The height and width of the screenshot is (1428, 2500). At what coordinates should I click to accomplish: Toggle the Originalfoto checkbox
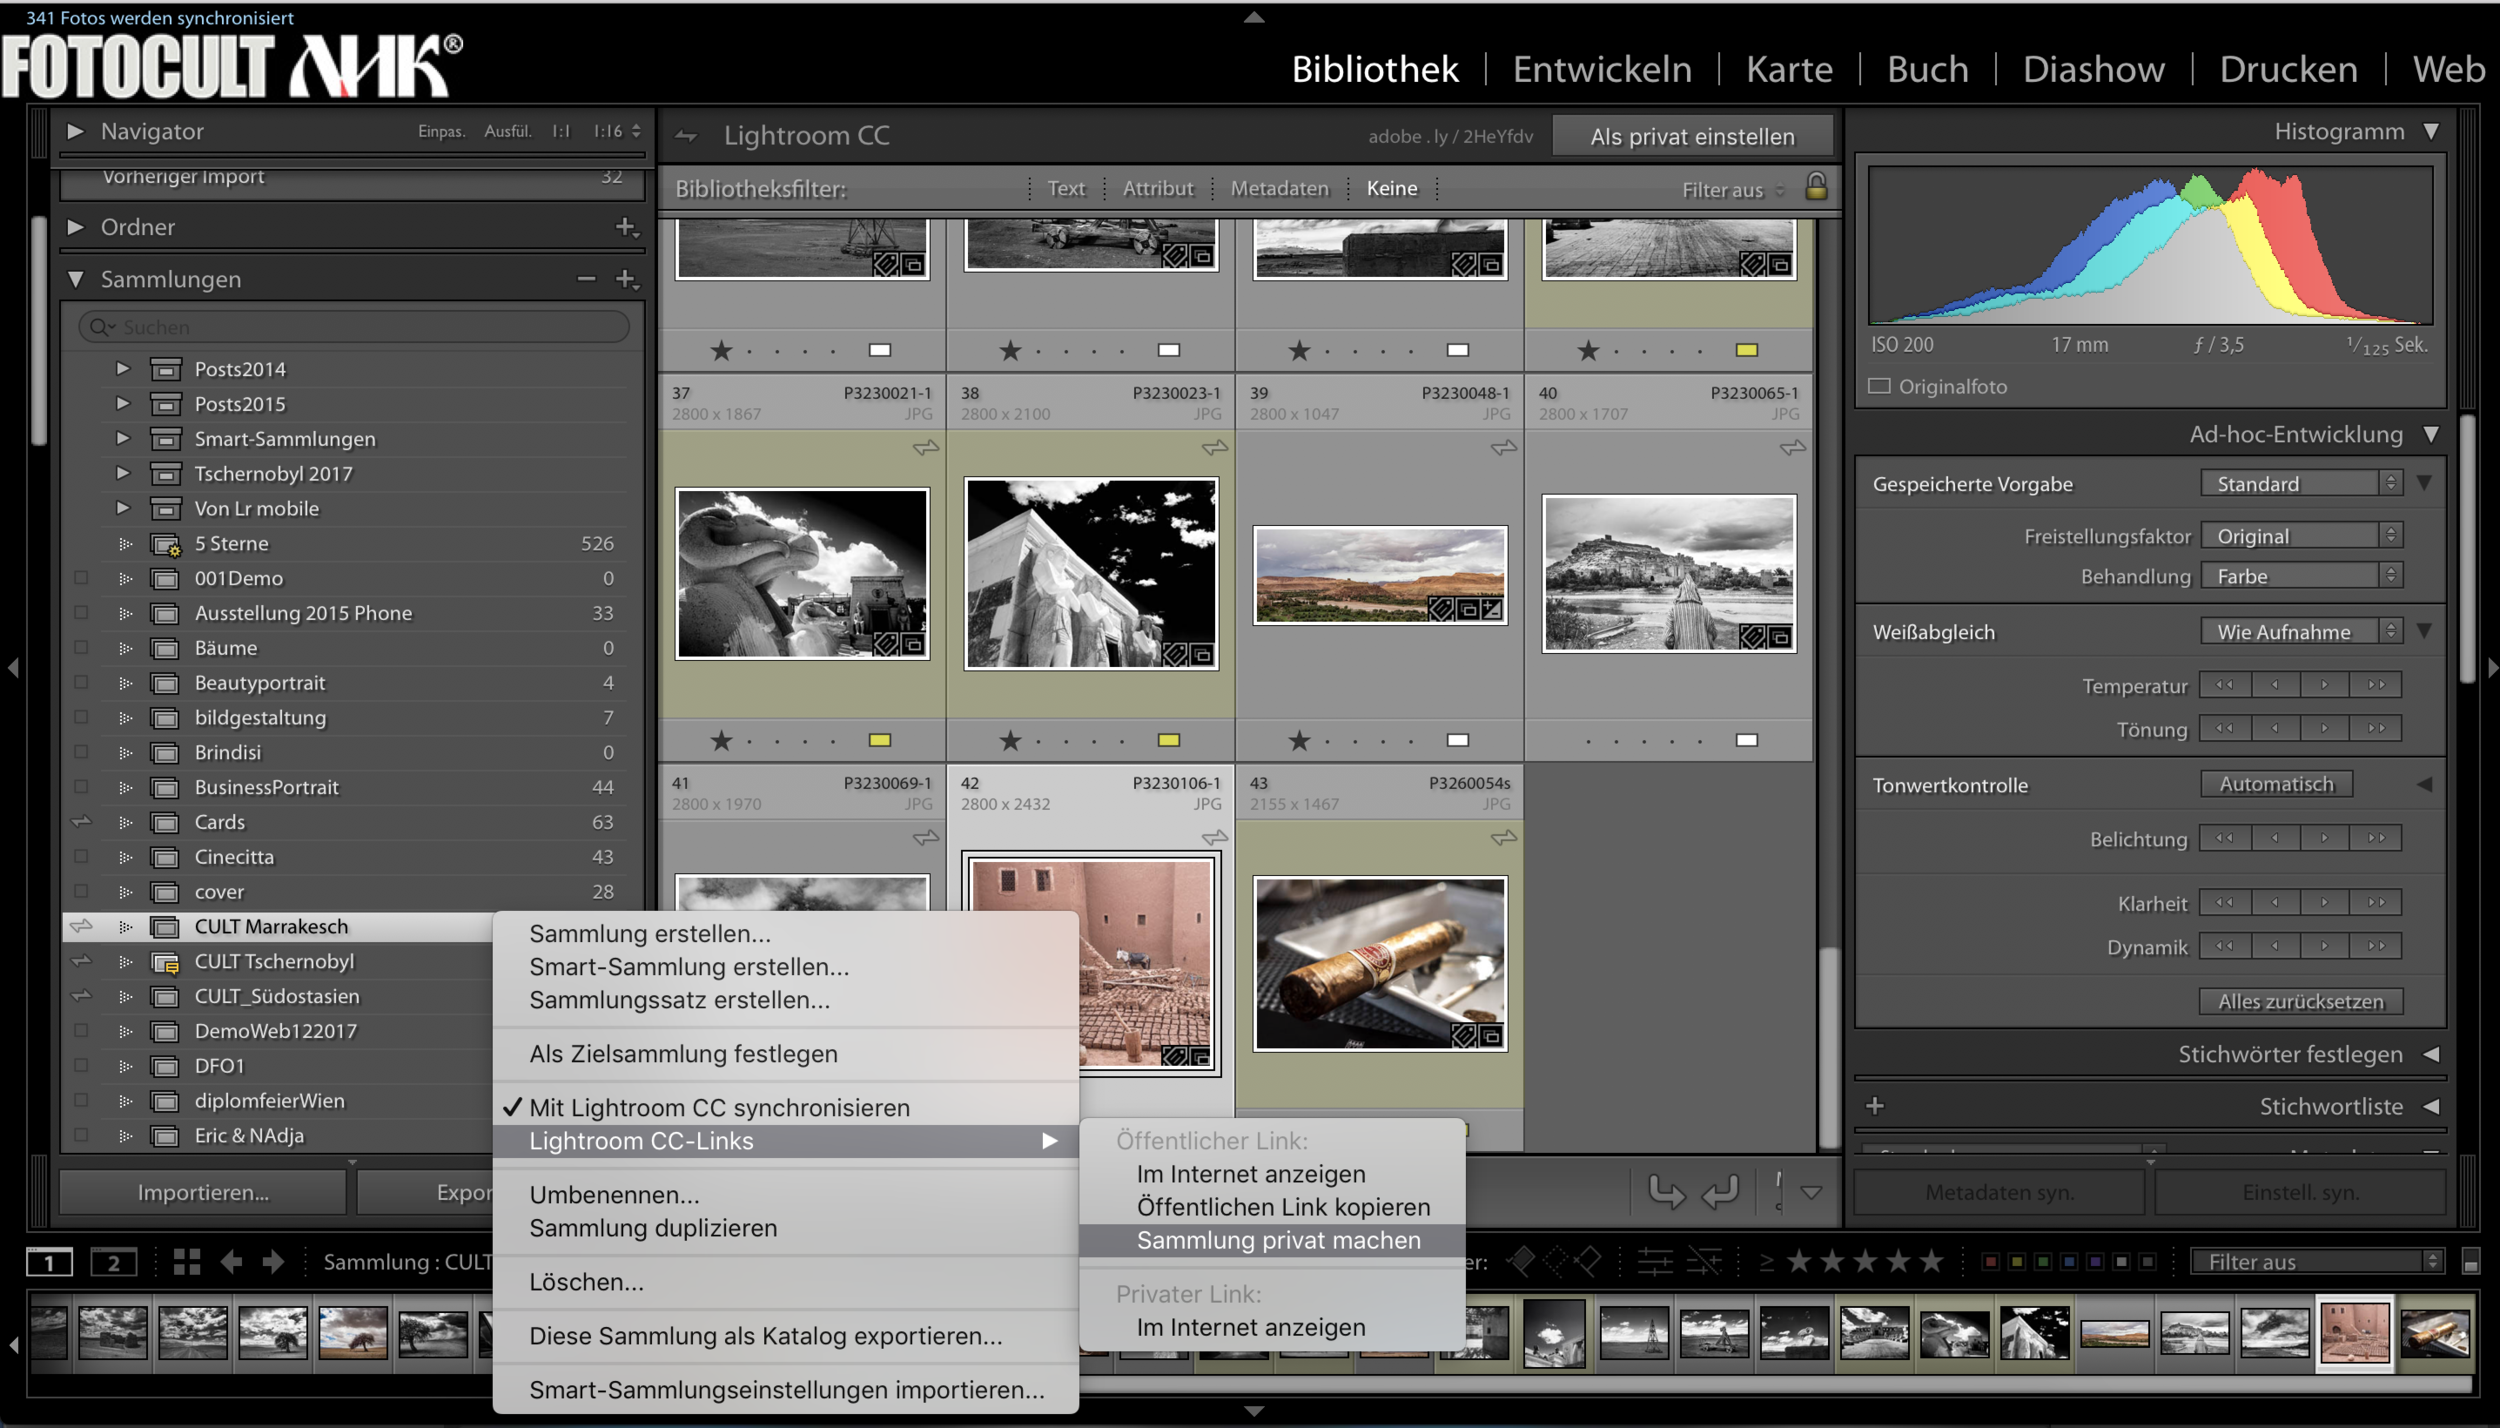[x=1879, y=386]
